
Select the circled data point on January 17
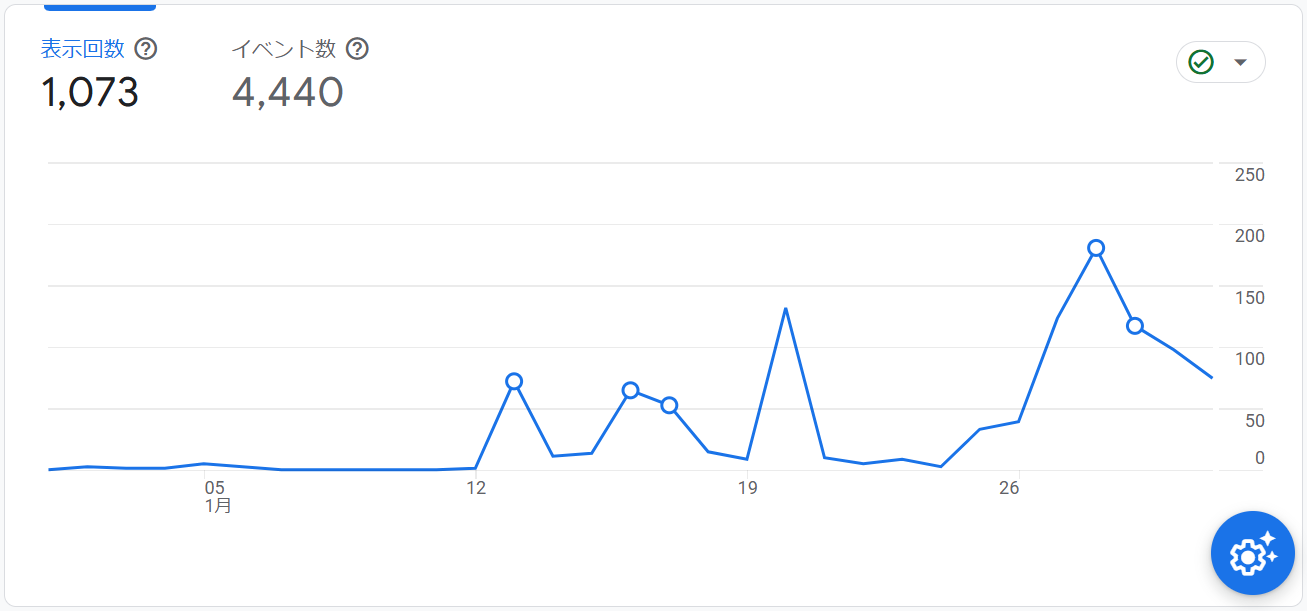pos(669,405)
